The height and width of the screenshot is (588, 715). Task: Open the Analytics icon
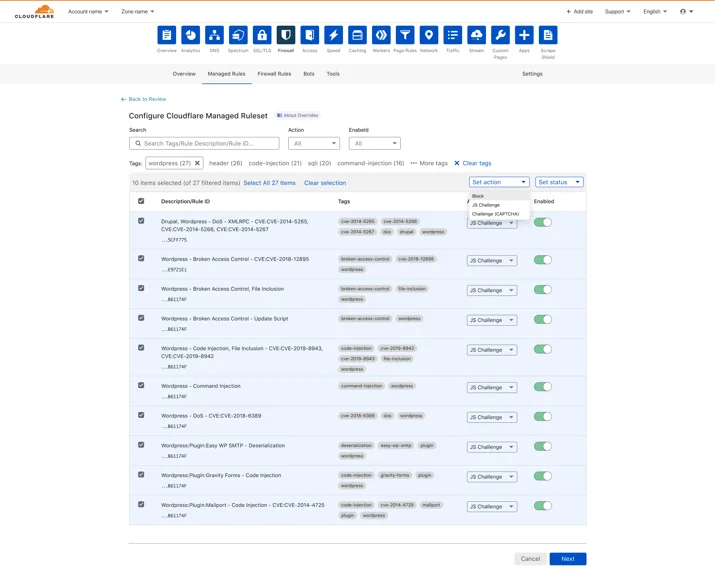pyautogui.click(x=191, y=35)
